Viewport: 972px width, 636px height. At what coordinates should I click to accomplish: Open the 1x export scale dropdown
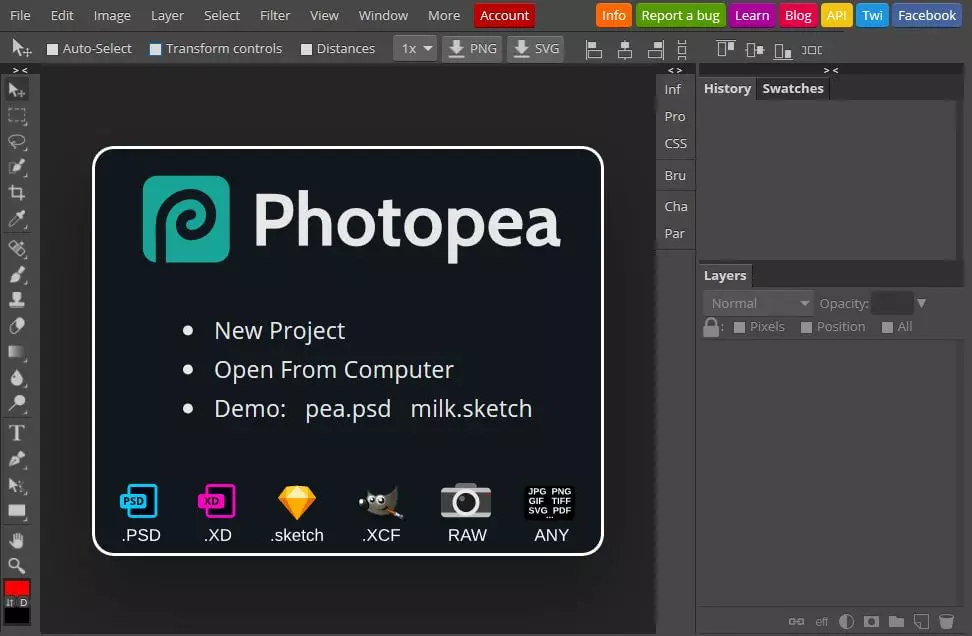pyautogui.click(x=415, y=48)
